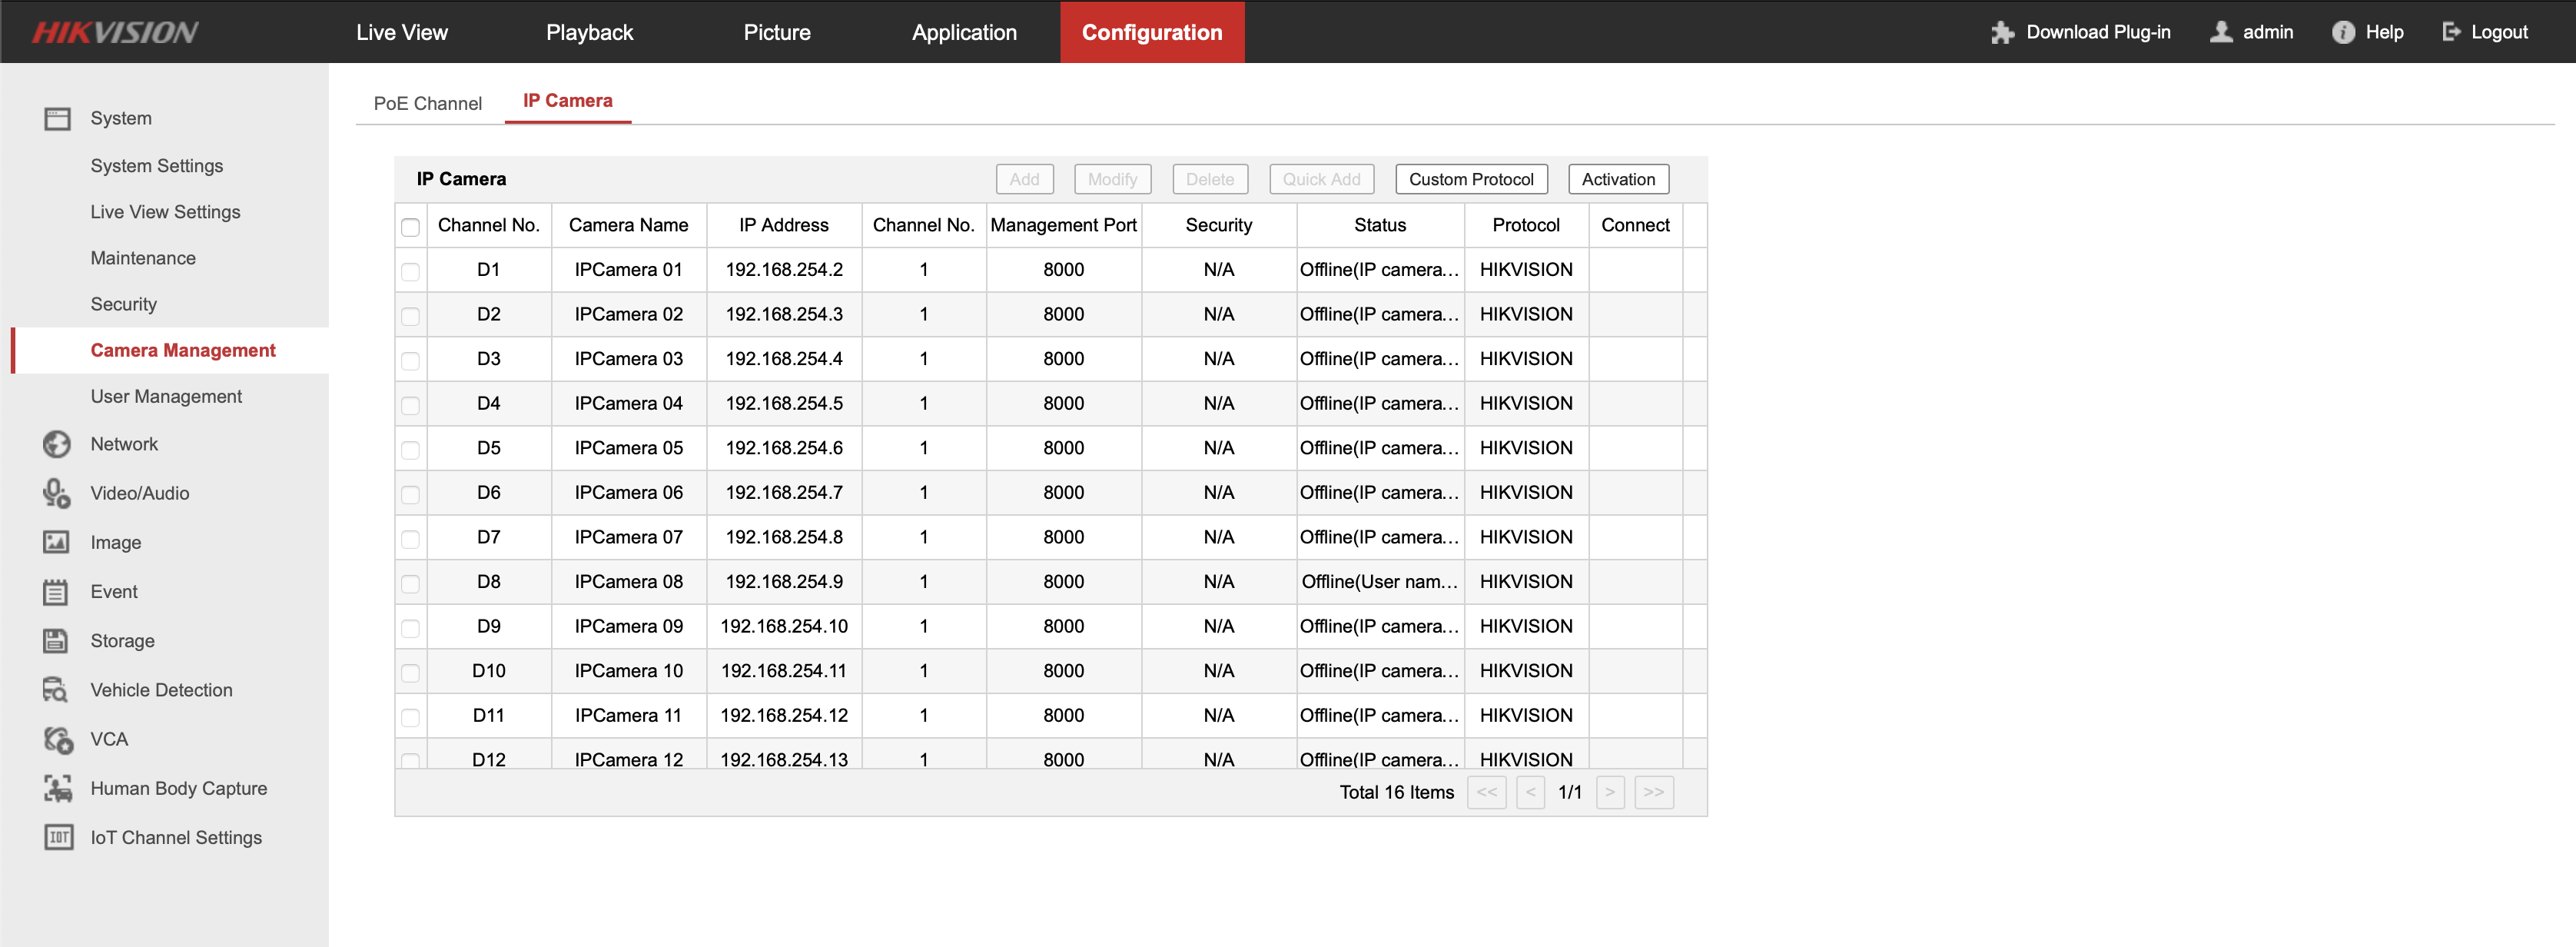Open the Playback menu

(x=589, y=32)
